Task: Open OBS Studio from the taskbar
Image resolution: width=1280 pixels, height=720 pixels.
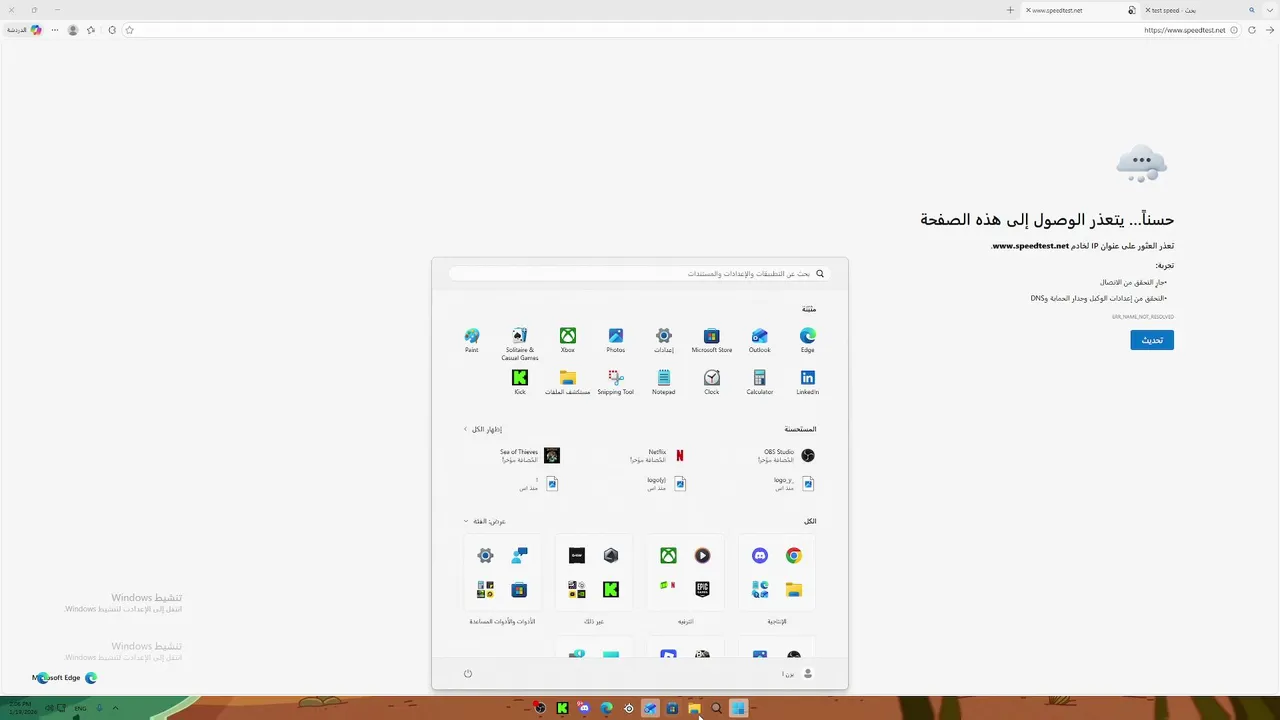Action: click(540, 708)
